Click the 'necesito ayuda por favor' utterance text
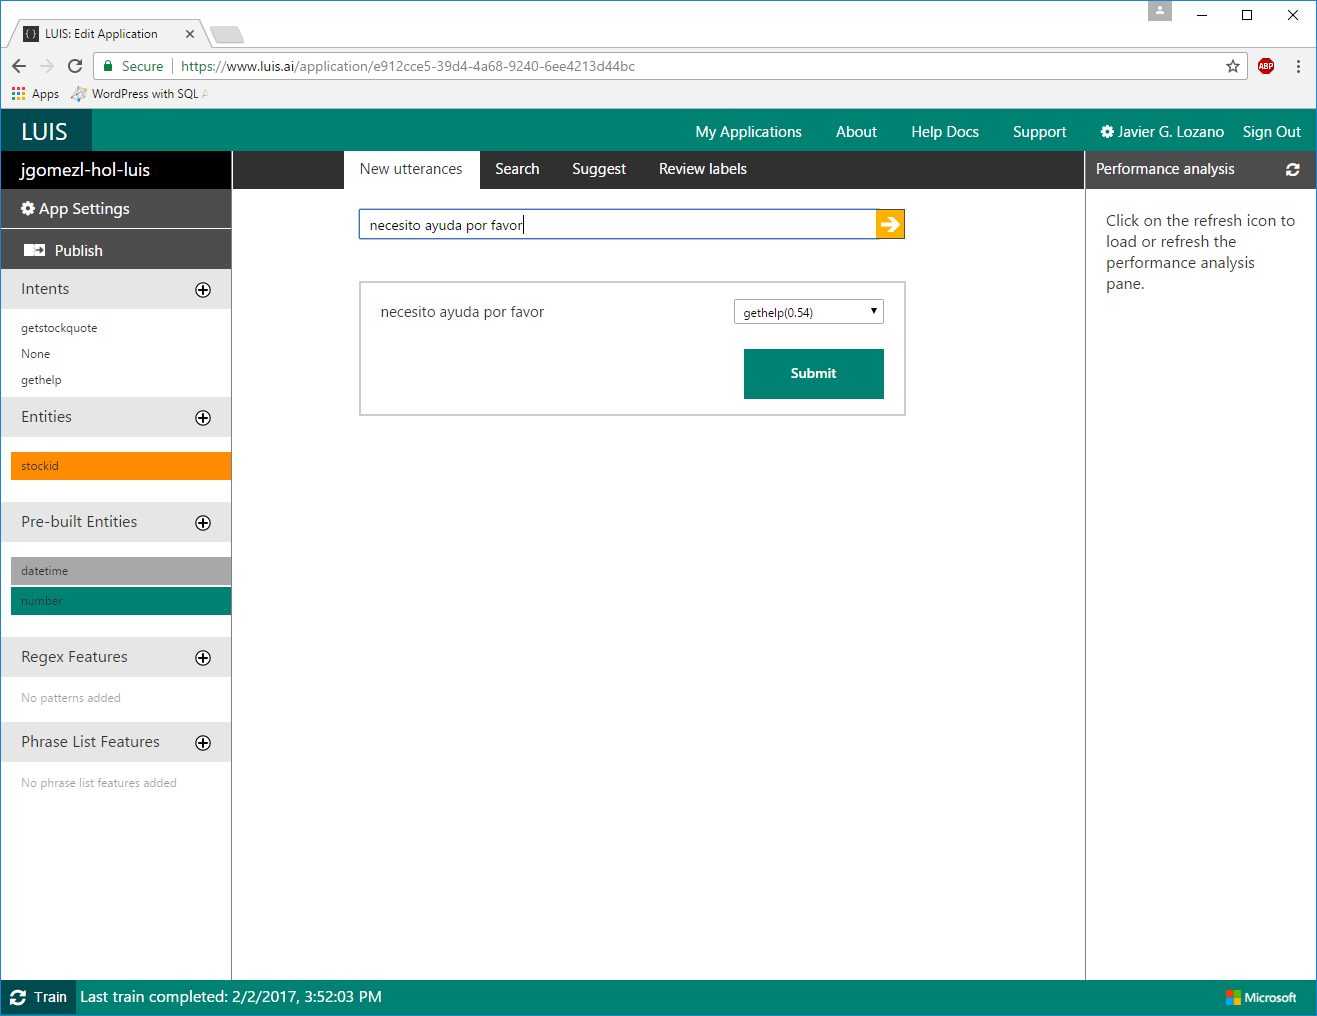The width and height of the screenshot is (1317, 1016). point(462,312)
